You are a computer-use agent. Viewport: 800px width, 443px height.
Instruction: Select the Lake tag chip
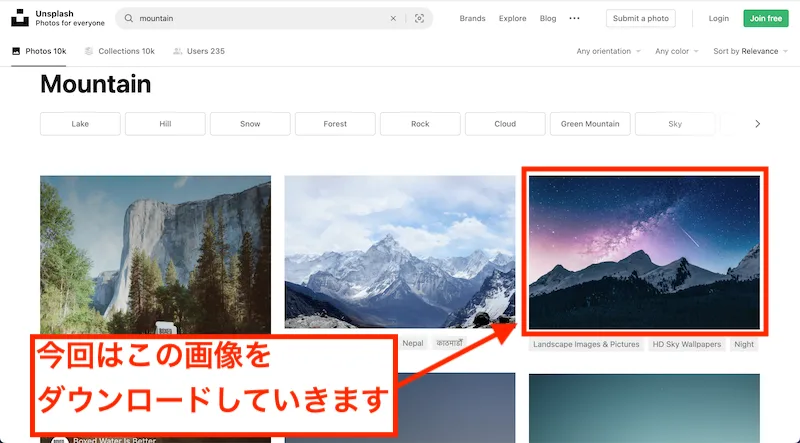coord(80,124)
